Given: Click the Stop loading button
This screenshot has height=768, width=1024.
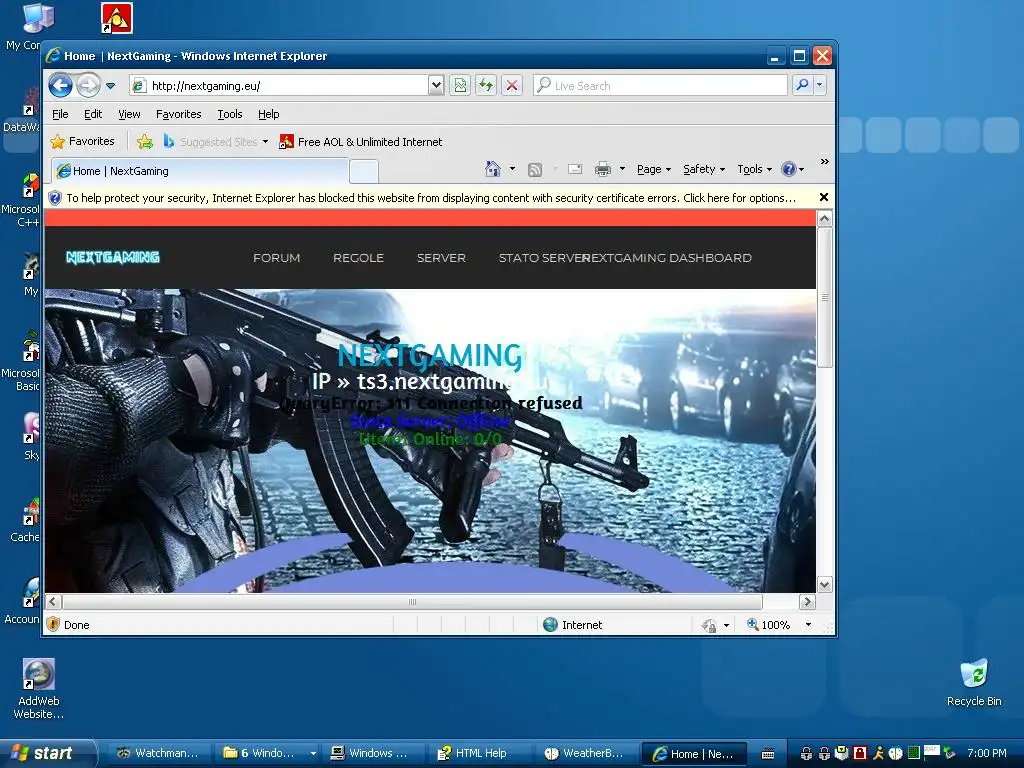Looking at the screenshot, I should [512, 86].
